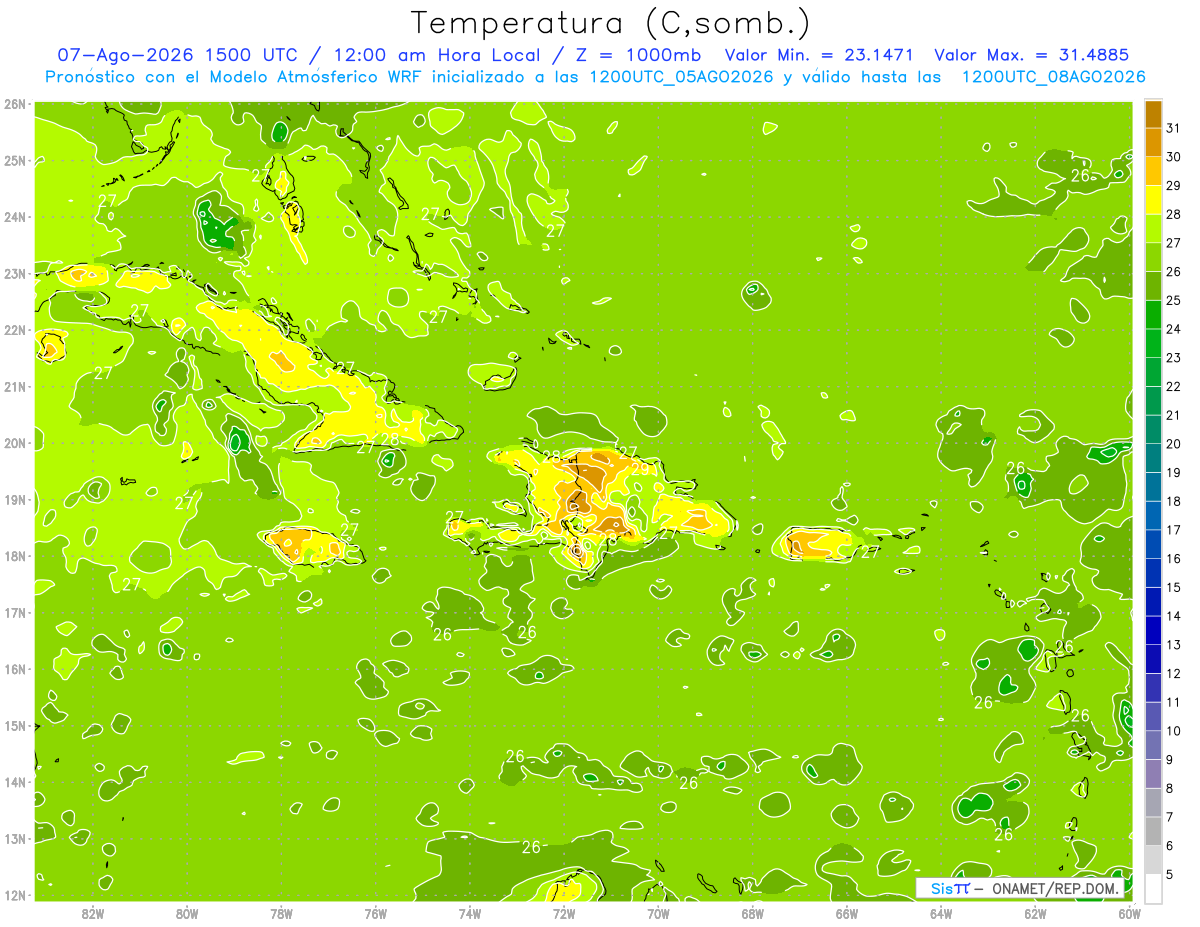
Task: Click legend scale value 5
Action: [1170, 874]
